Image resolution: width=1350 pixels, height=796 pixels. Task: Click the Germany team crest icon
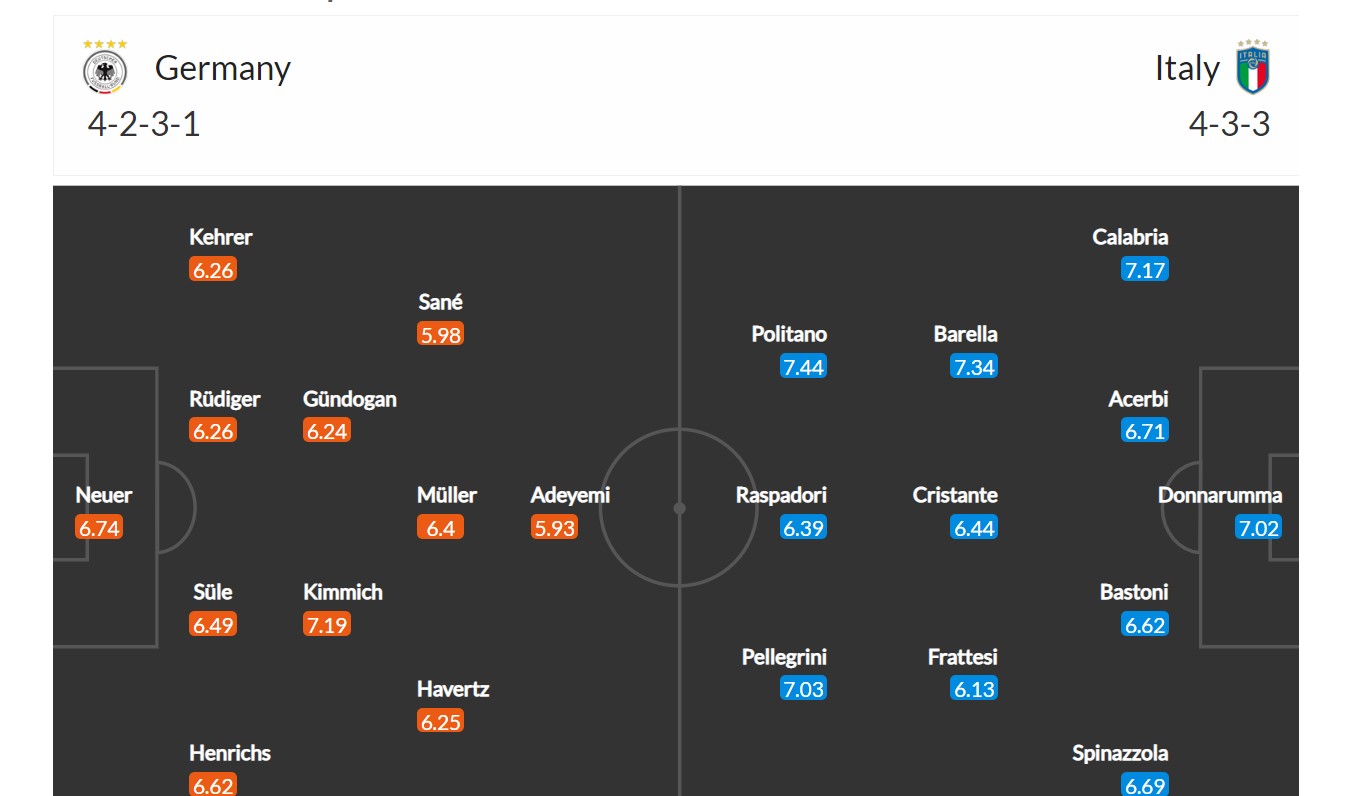coord(105,68)
